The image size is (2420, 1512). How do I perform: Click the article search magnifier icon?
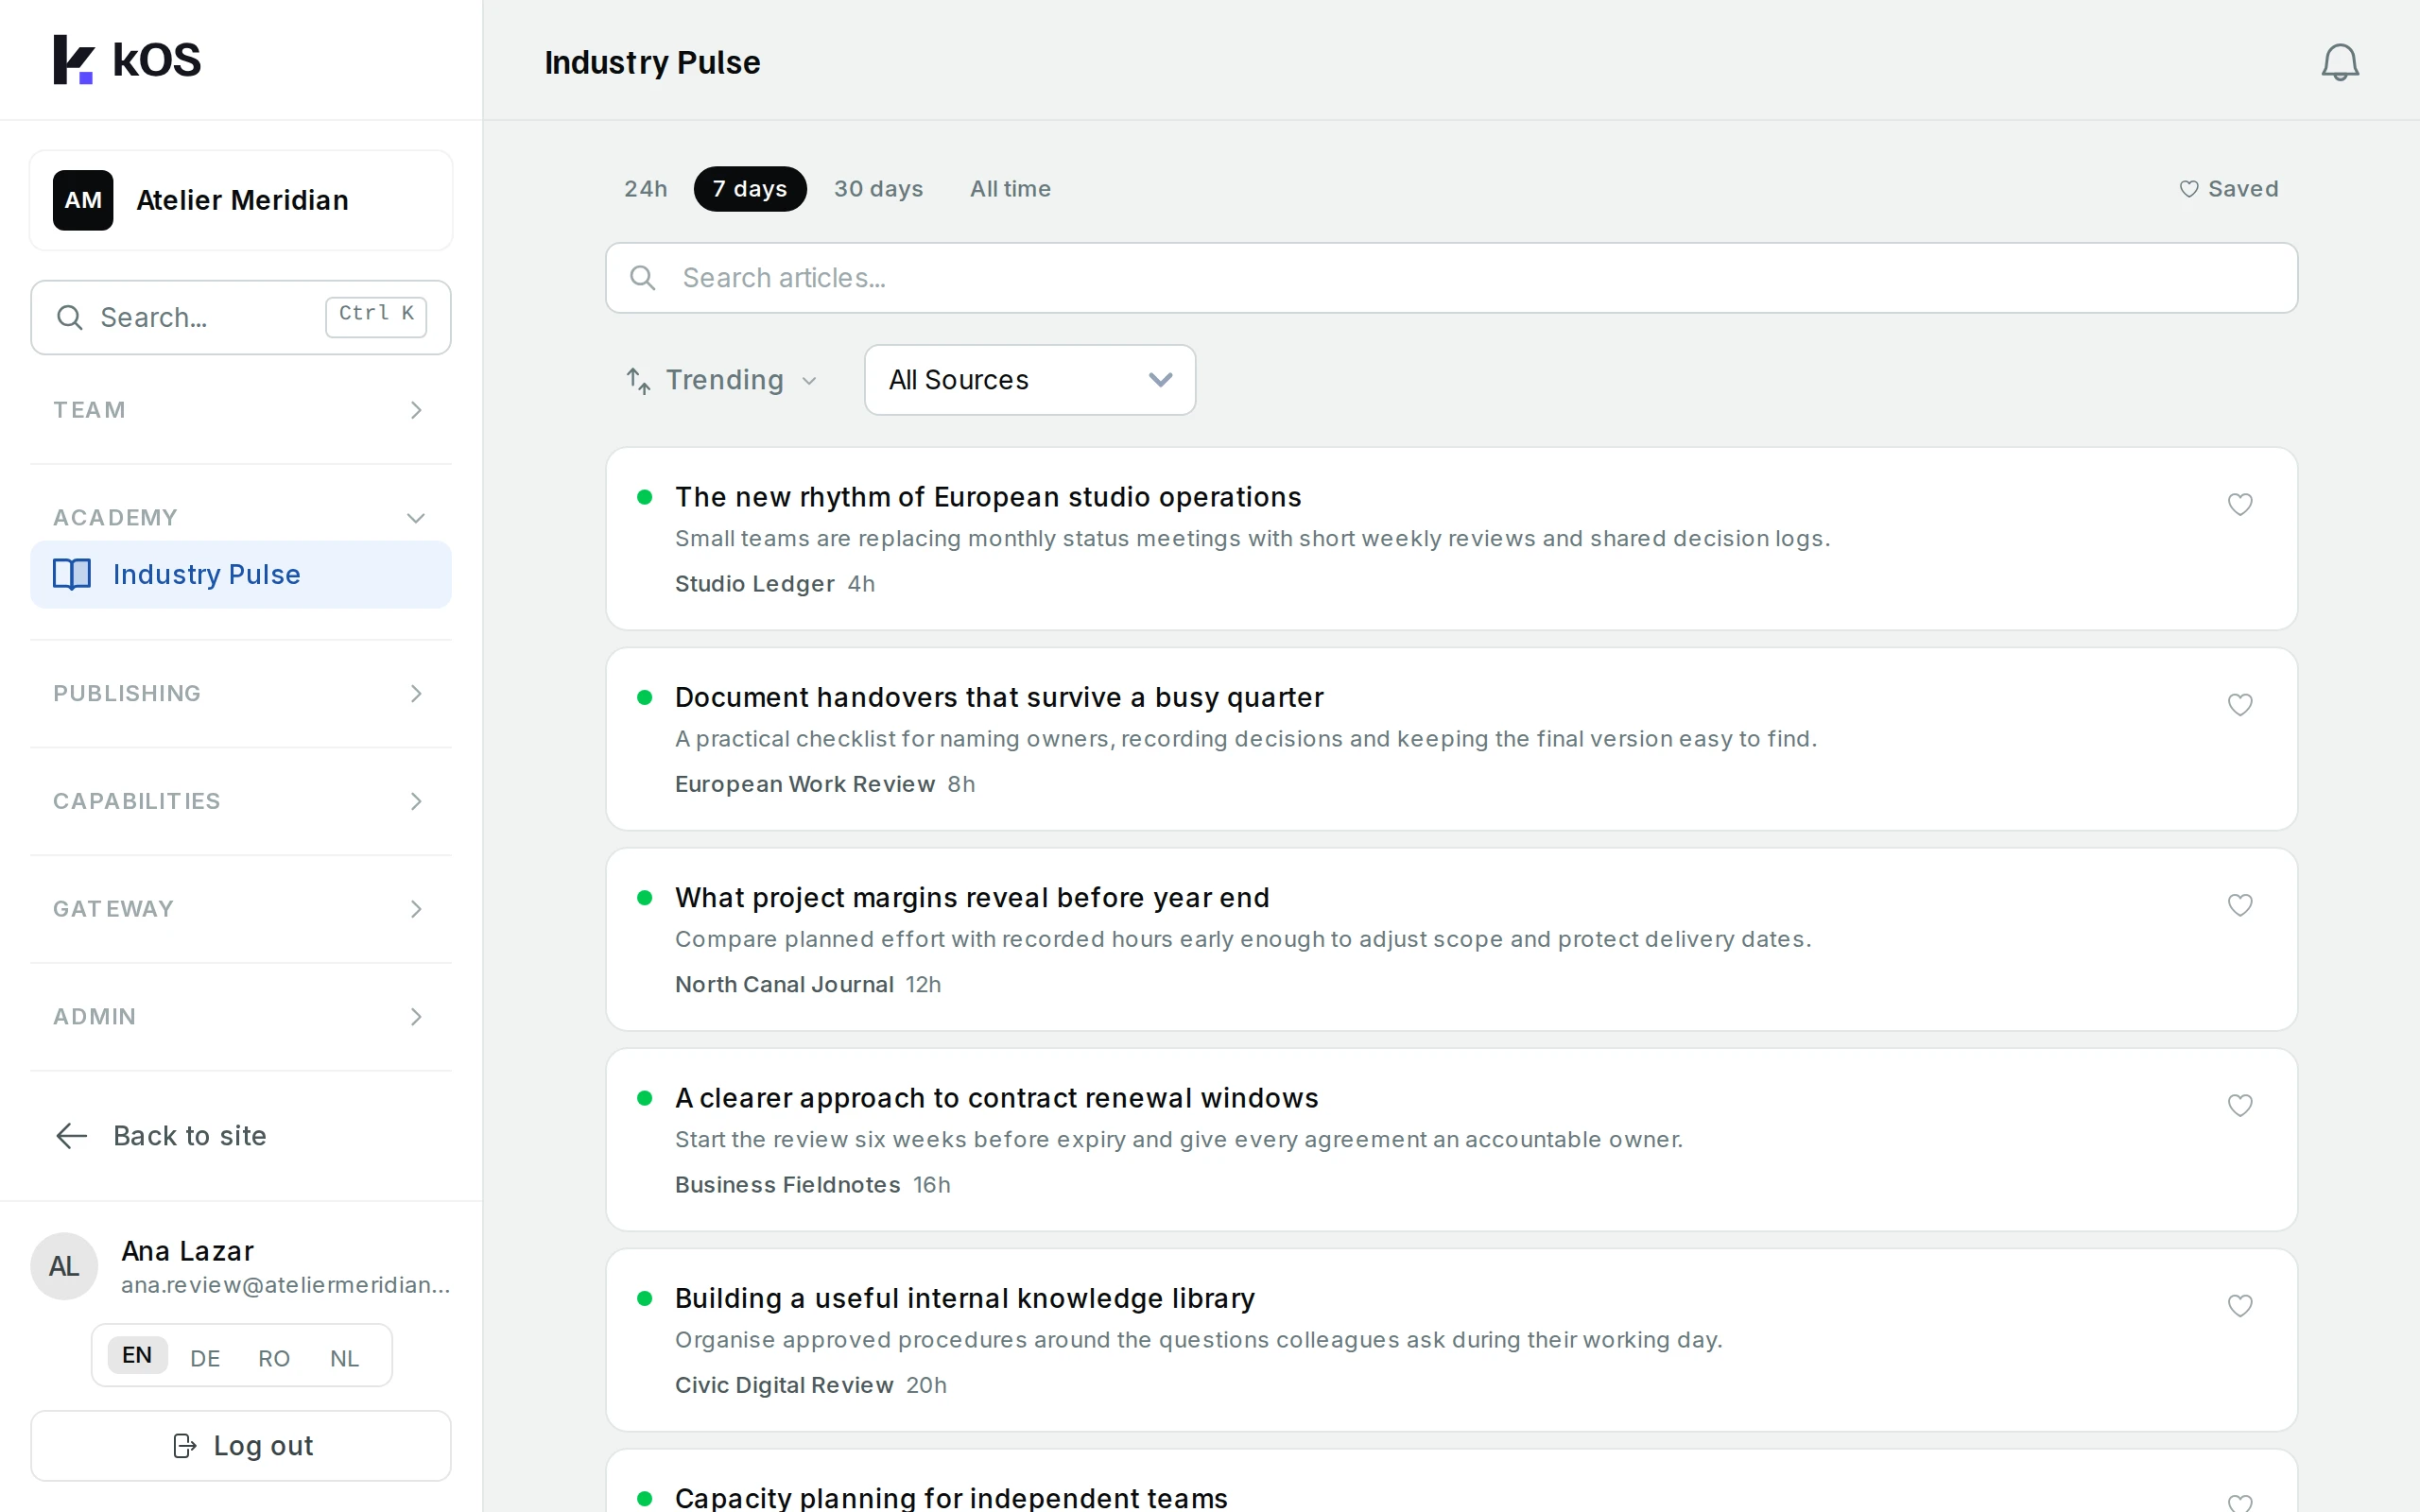coord(643,278)
